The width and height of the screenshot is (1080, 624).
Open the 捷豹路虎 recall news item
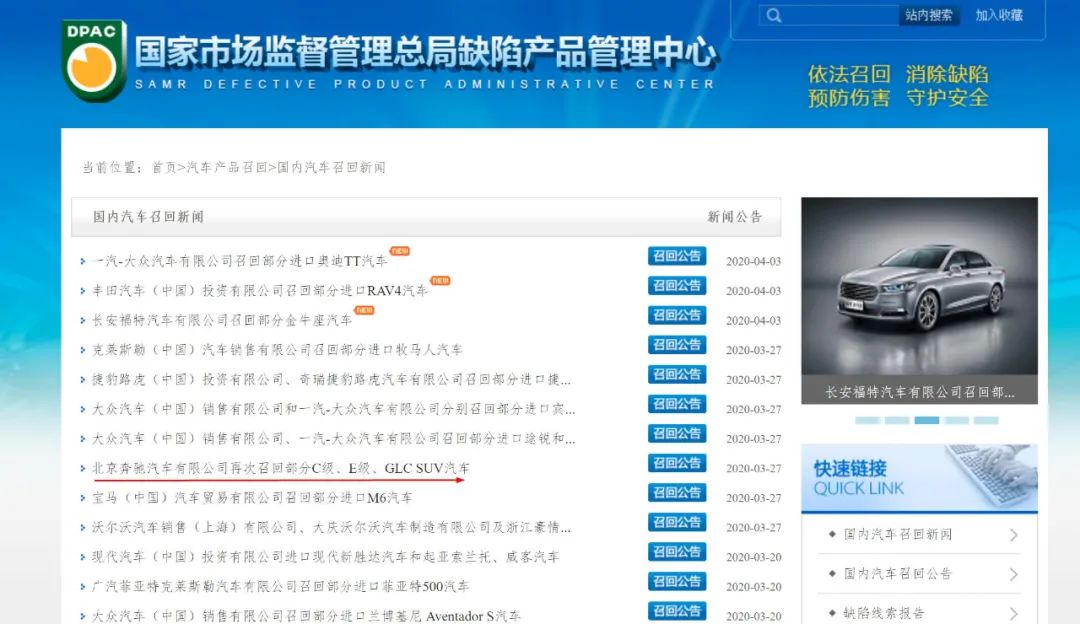(x=331, y=379)
